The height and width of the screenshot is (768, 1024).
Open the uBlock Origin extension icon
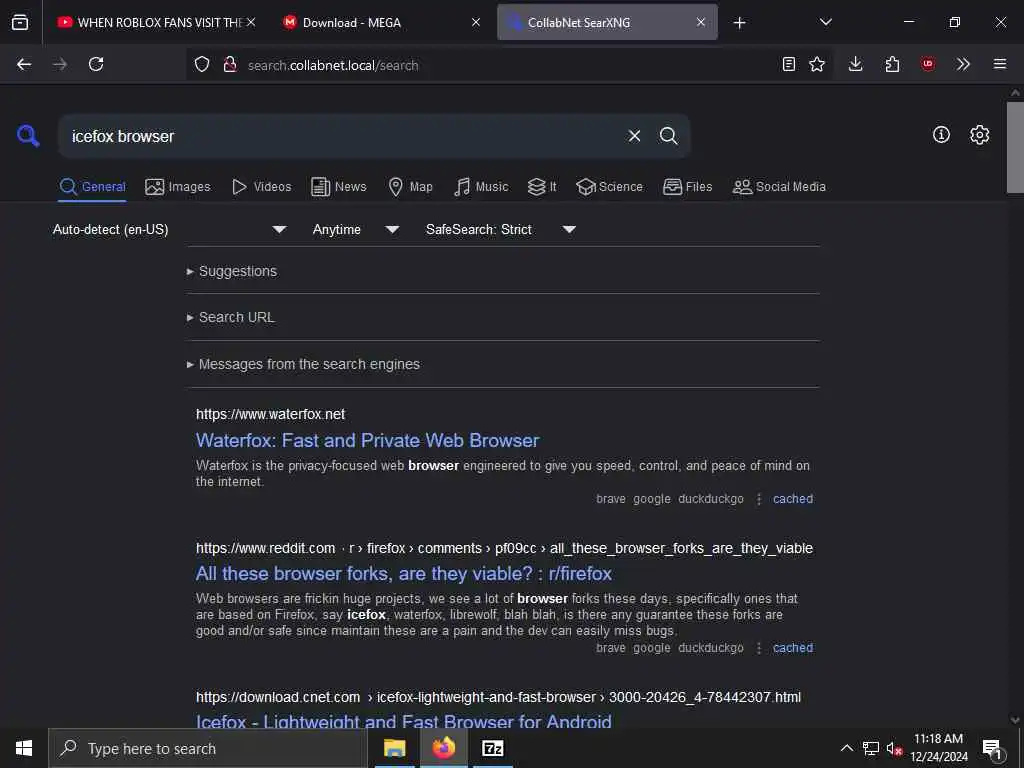point(928,64)
